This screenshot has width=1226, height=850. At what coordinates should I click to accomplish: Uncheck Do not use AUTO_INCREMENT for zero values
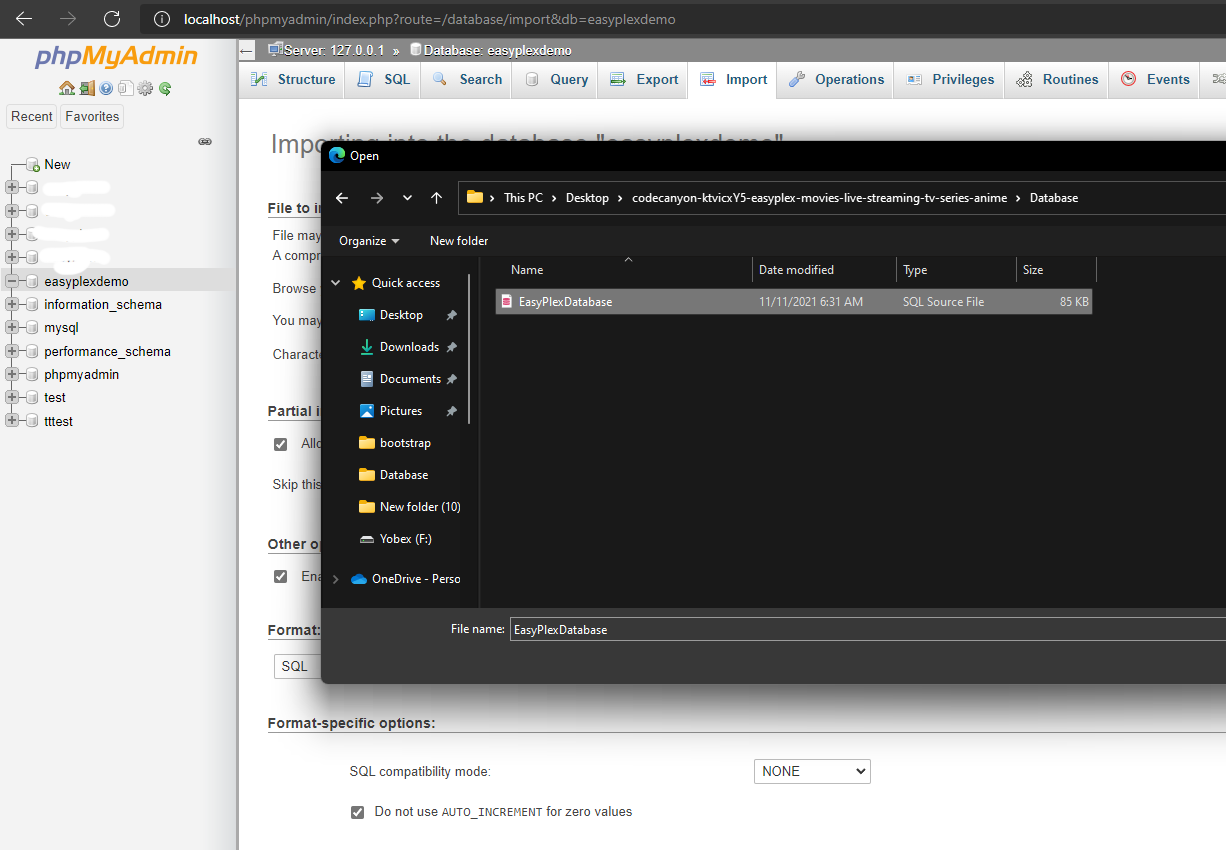point(357,812)
